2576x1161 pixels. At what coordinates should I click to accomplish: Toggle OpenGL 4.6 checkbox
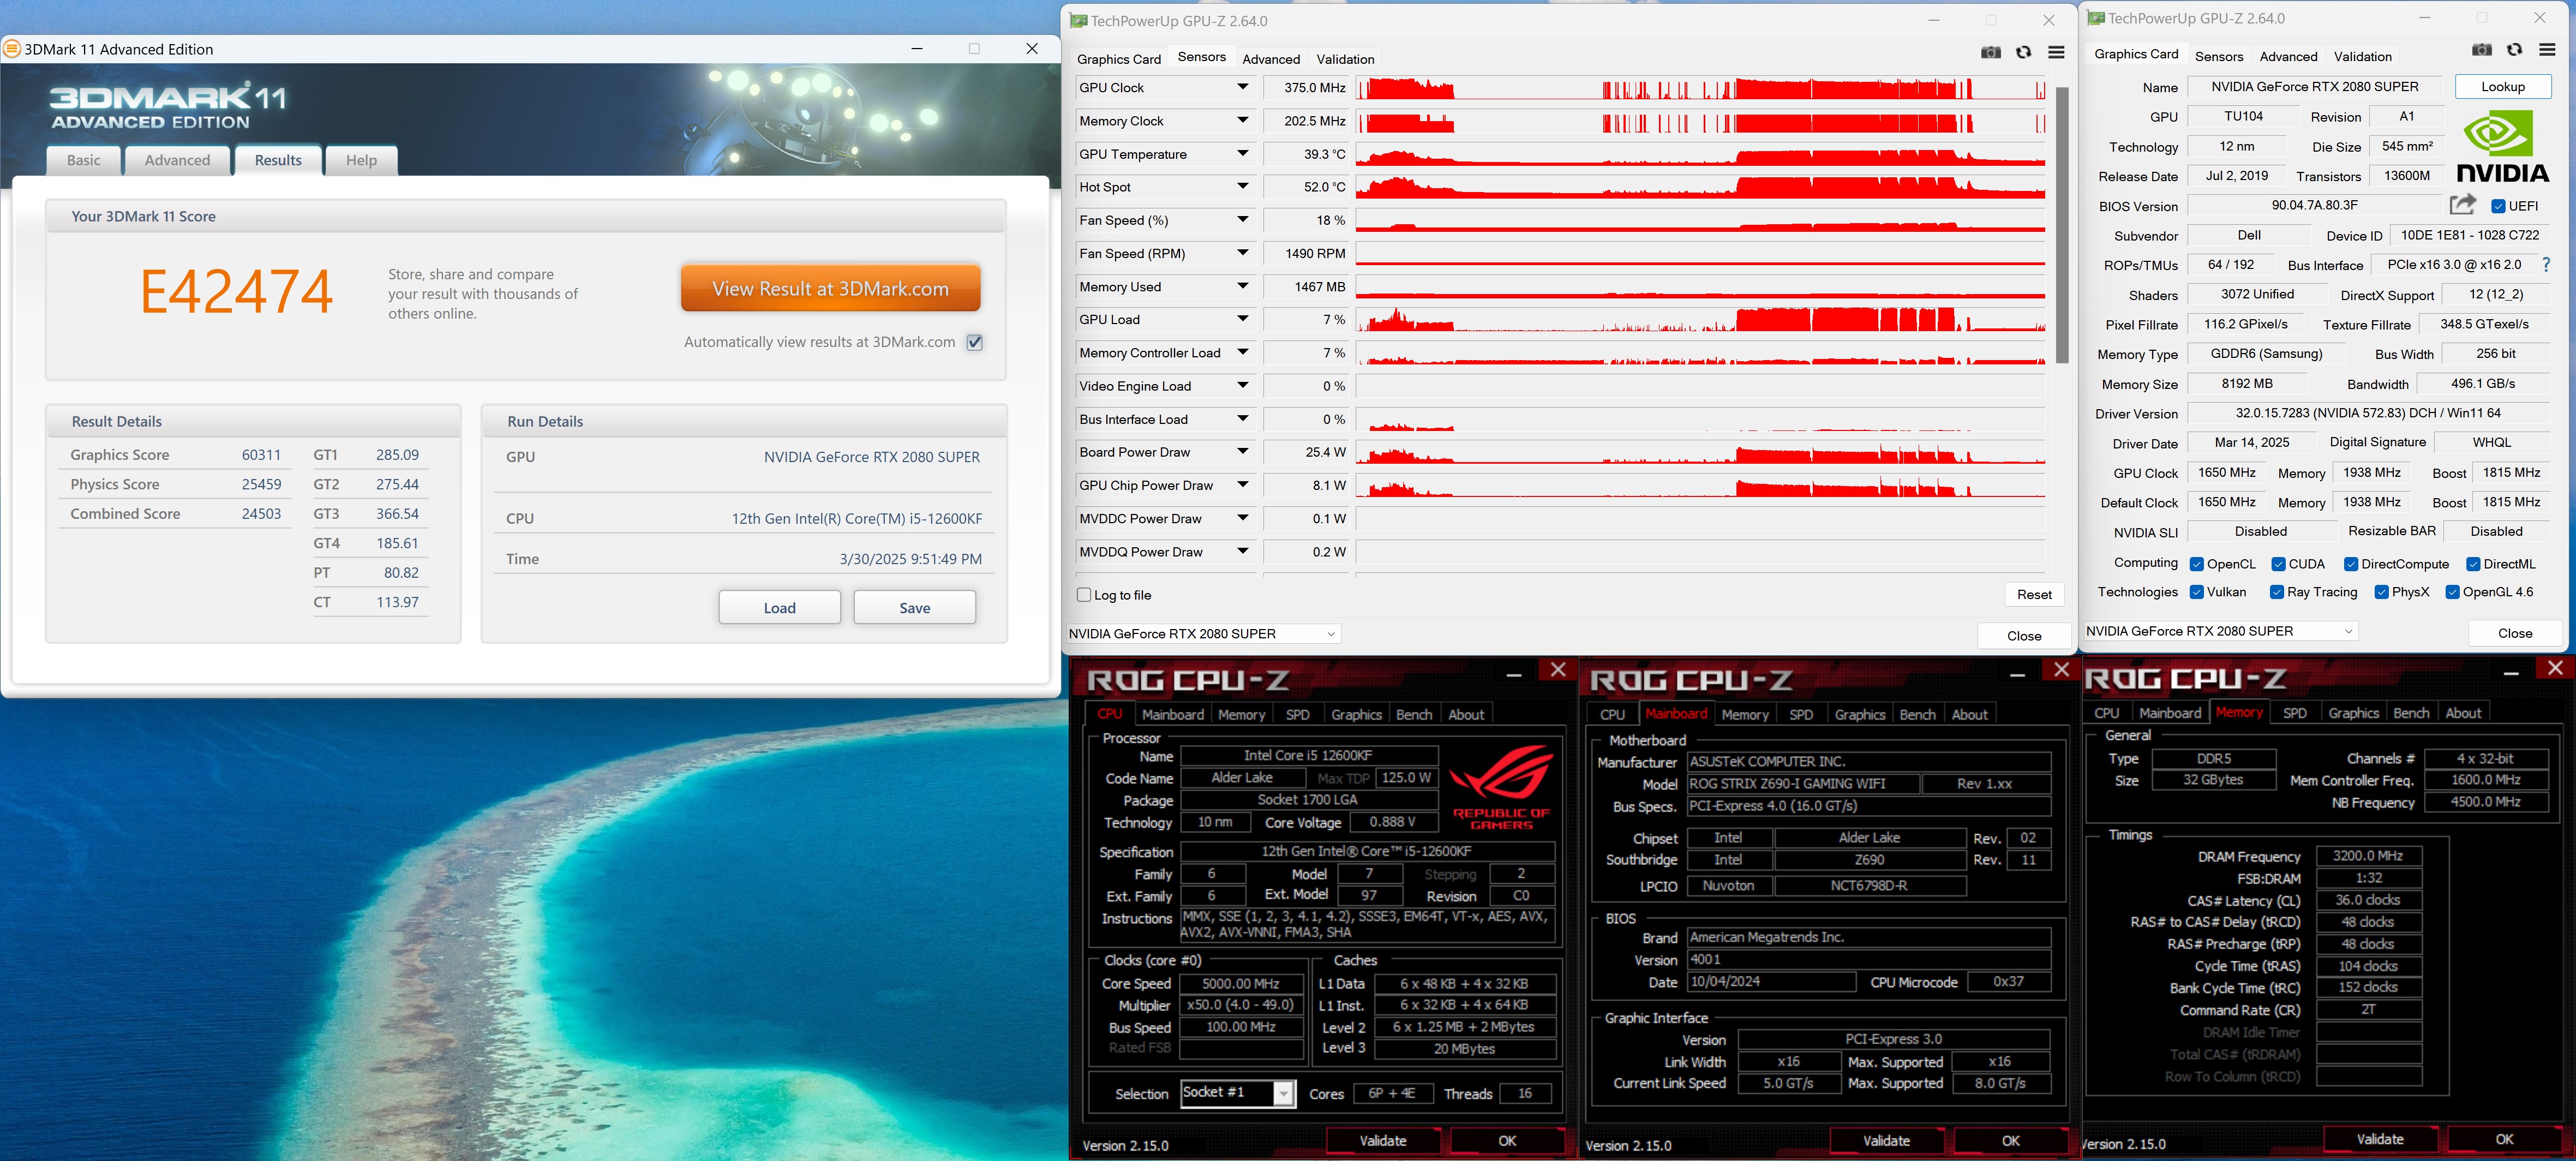click(x=2452, y=592)
